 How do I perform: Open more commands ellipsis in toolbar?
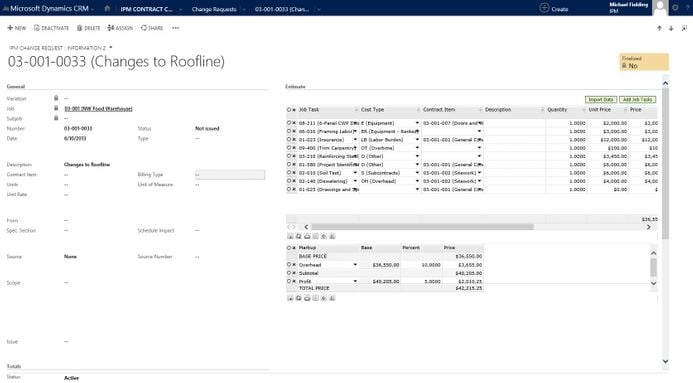[x=175, y=28]
